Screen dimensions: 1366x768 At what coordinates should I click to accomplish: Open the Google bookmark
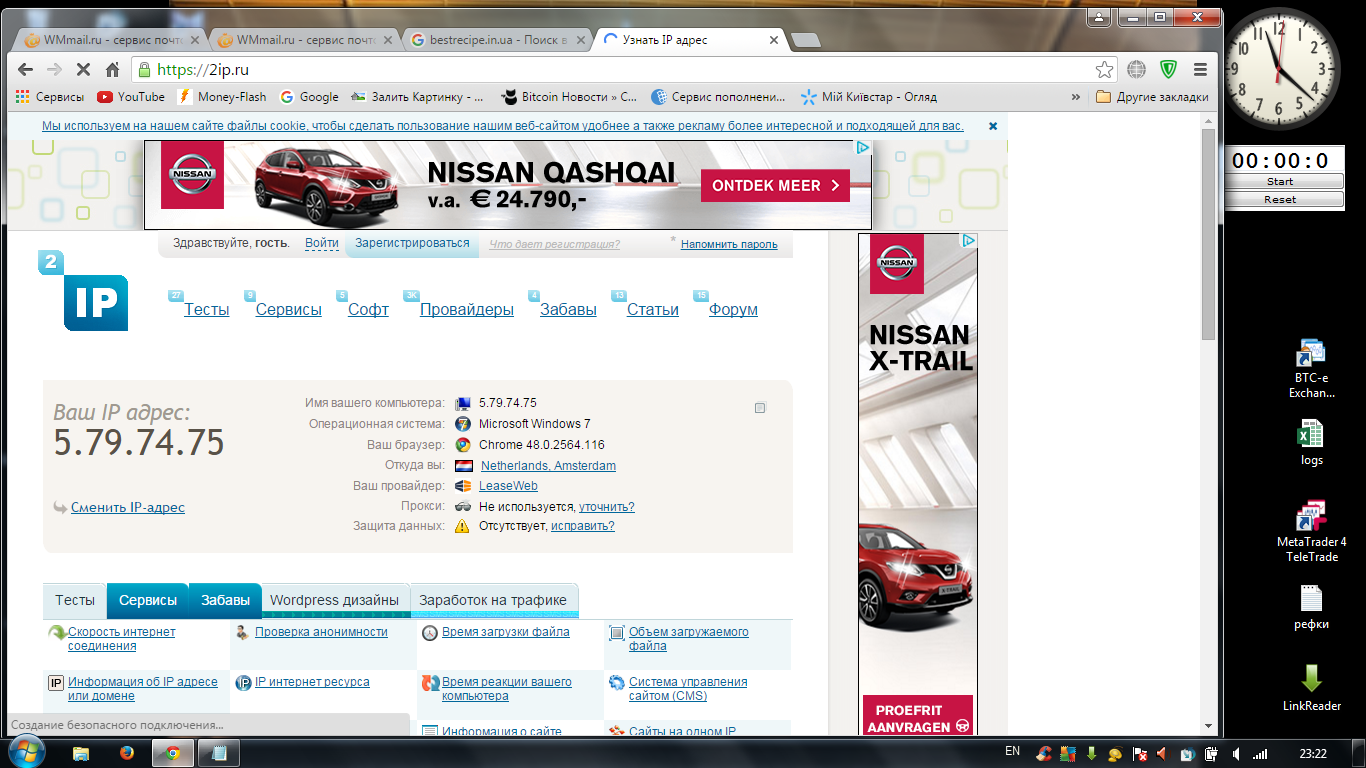pyautogui.click(x=309, y=97)
